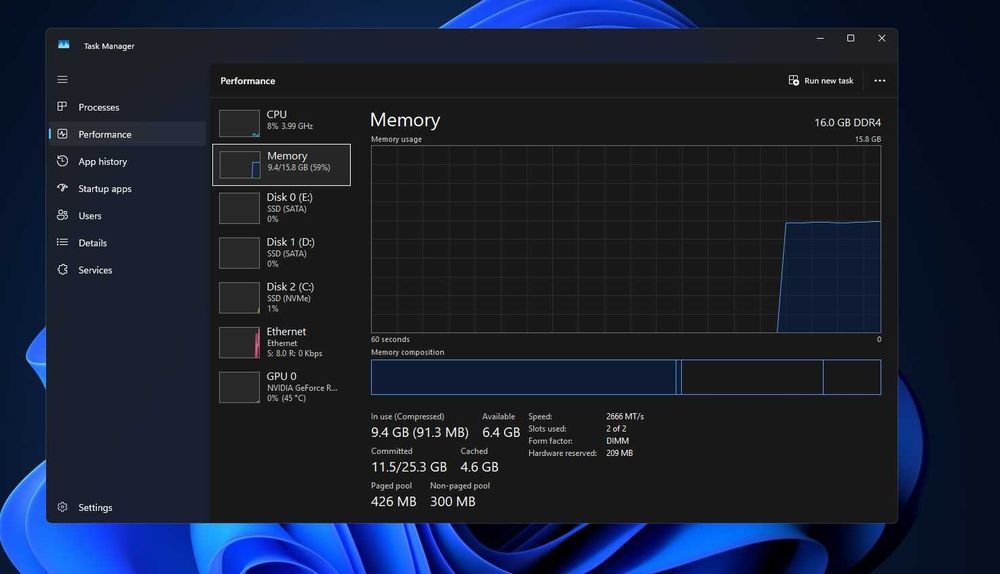Screen dimensions: 1000x574
Task: Open the three-dot more options menu
Action: click(879, 80)
